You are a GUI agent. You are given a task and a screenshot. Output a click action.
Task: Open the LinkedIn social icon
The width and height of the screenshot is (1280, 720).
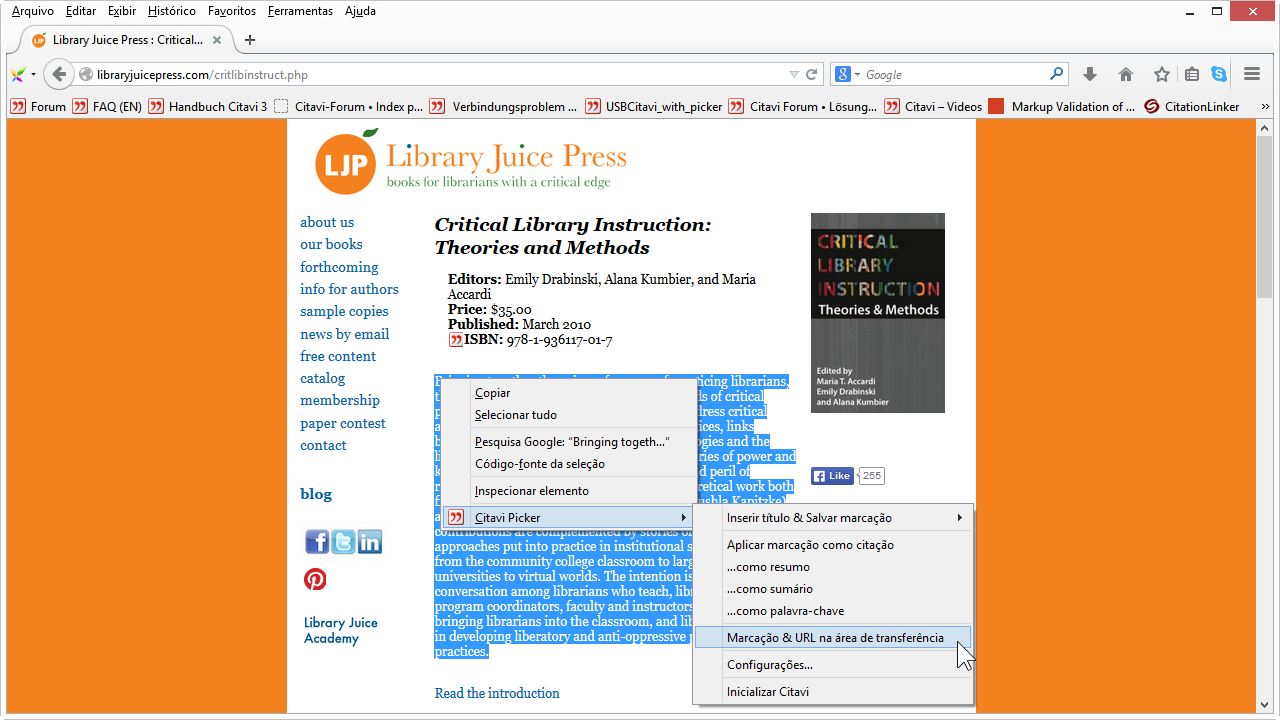(370, 542)
